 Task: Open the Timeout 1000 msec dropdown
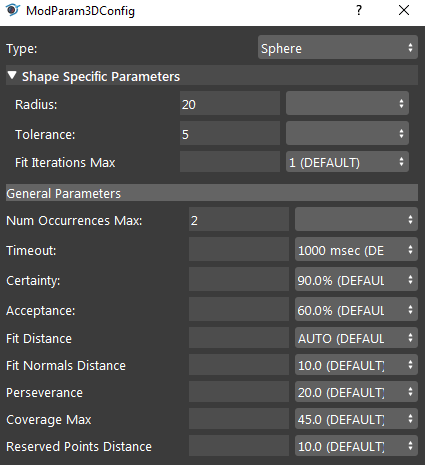[356, 249]
